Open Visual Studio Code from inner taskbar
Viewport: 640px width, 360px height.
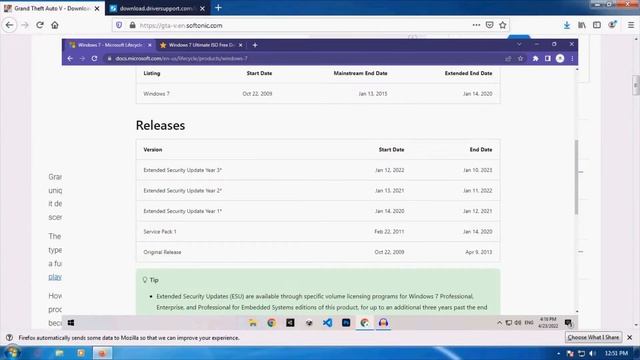click(x=327, y=323)
